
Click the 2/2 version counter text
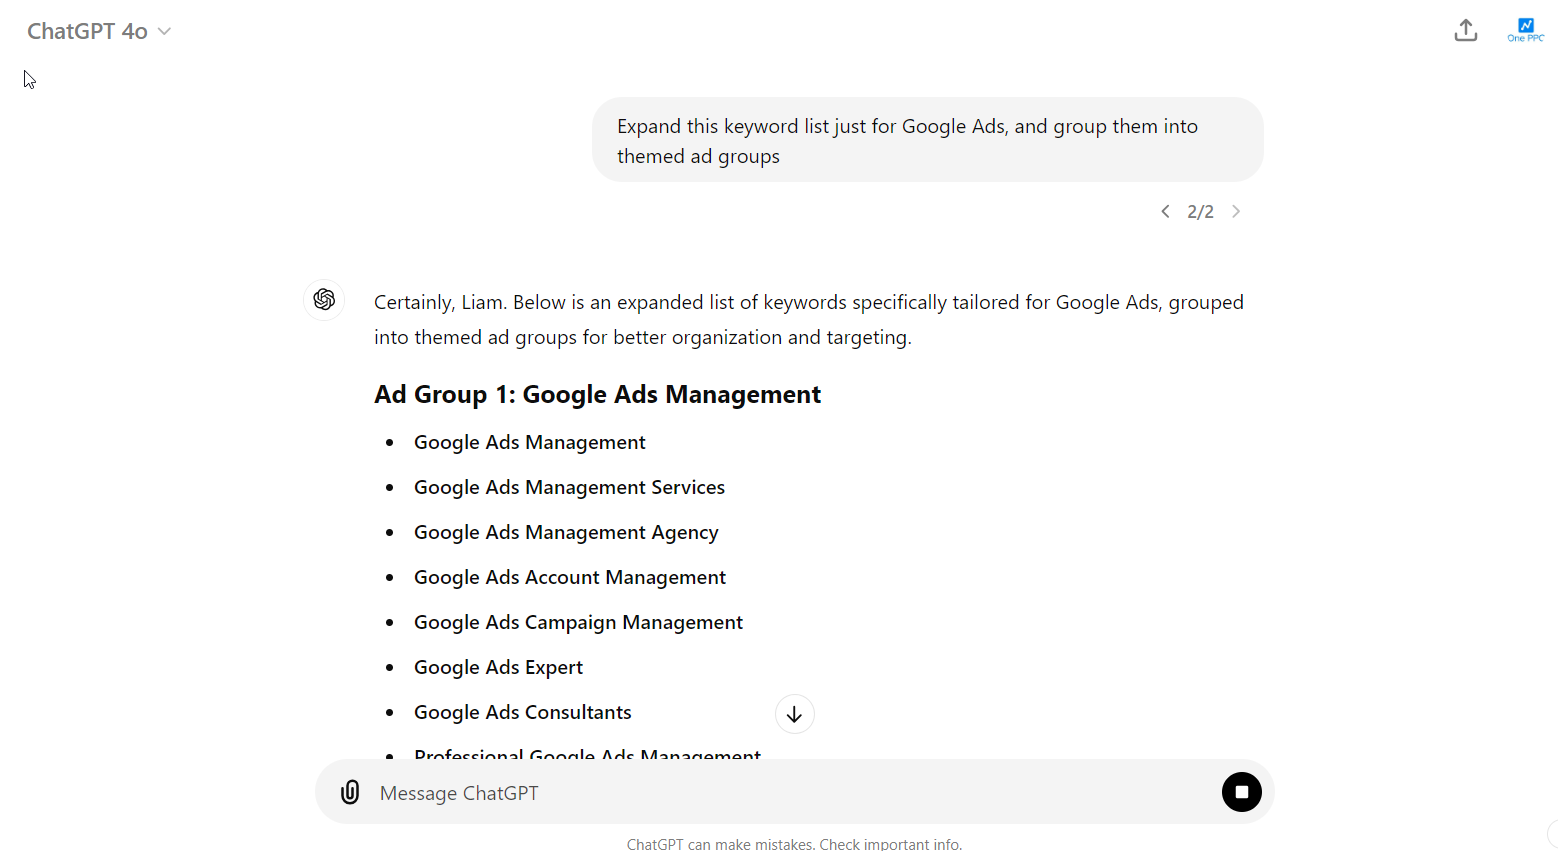(x=1200, y=211)
